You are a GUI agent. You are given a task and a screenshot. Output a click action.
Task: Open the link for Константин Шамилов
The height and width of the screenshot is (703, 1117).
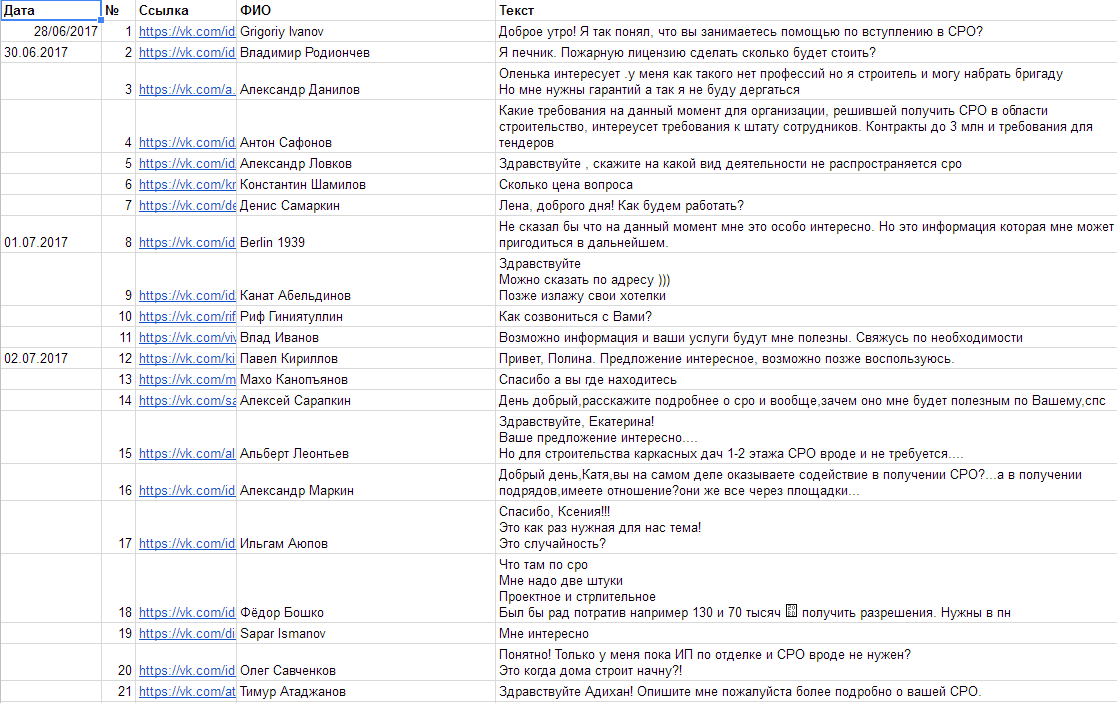point(187,184)
